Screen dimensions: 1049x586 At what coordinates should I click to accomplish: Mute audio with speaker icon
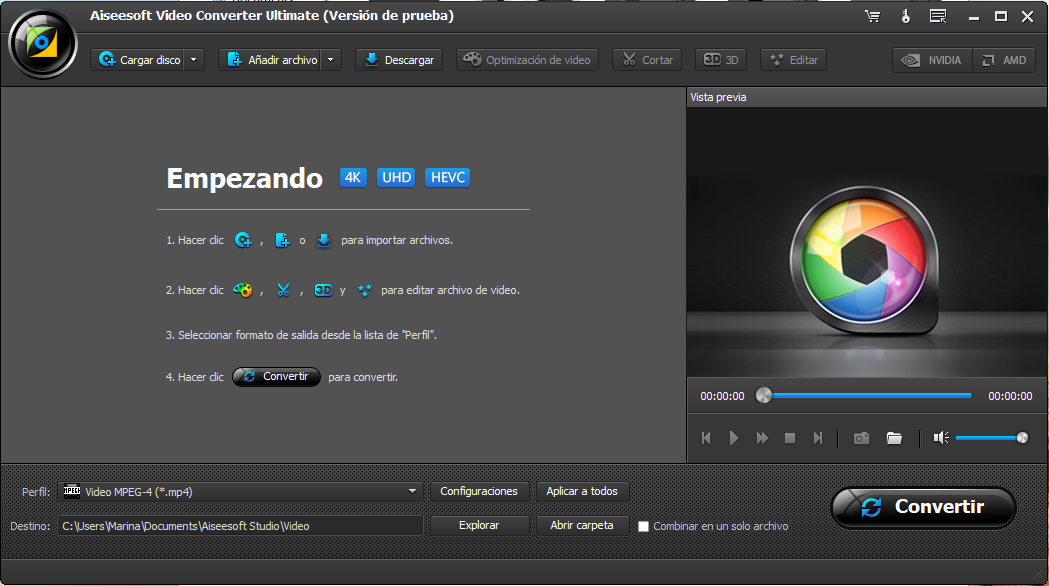pyautogui.click(x=941, y=437)
